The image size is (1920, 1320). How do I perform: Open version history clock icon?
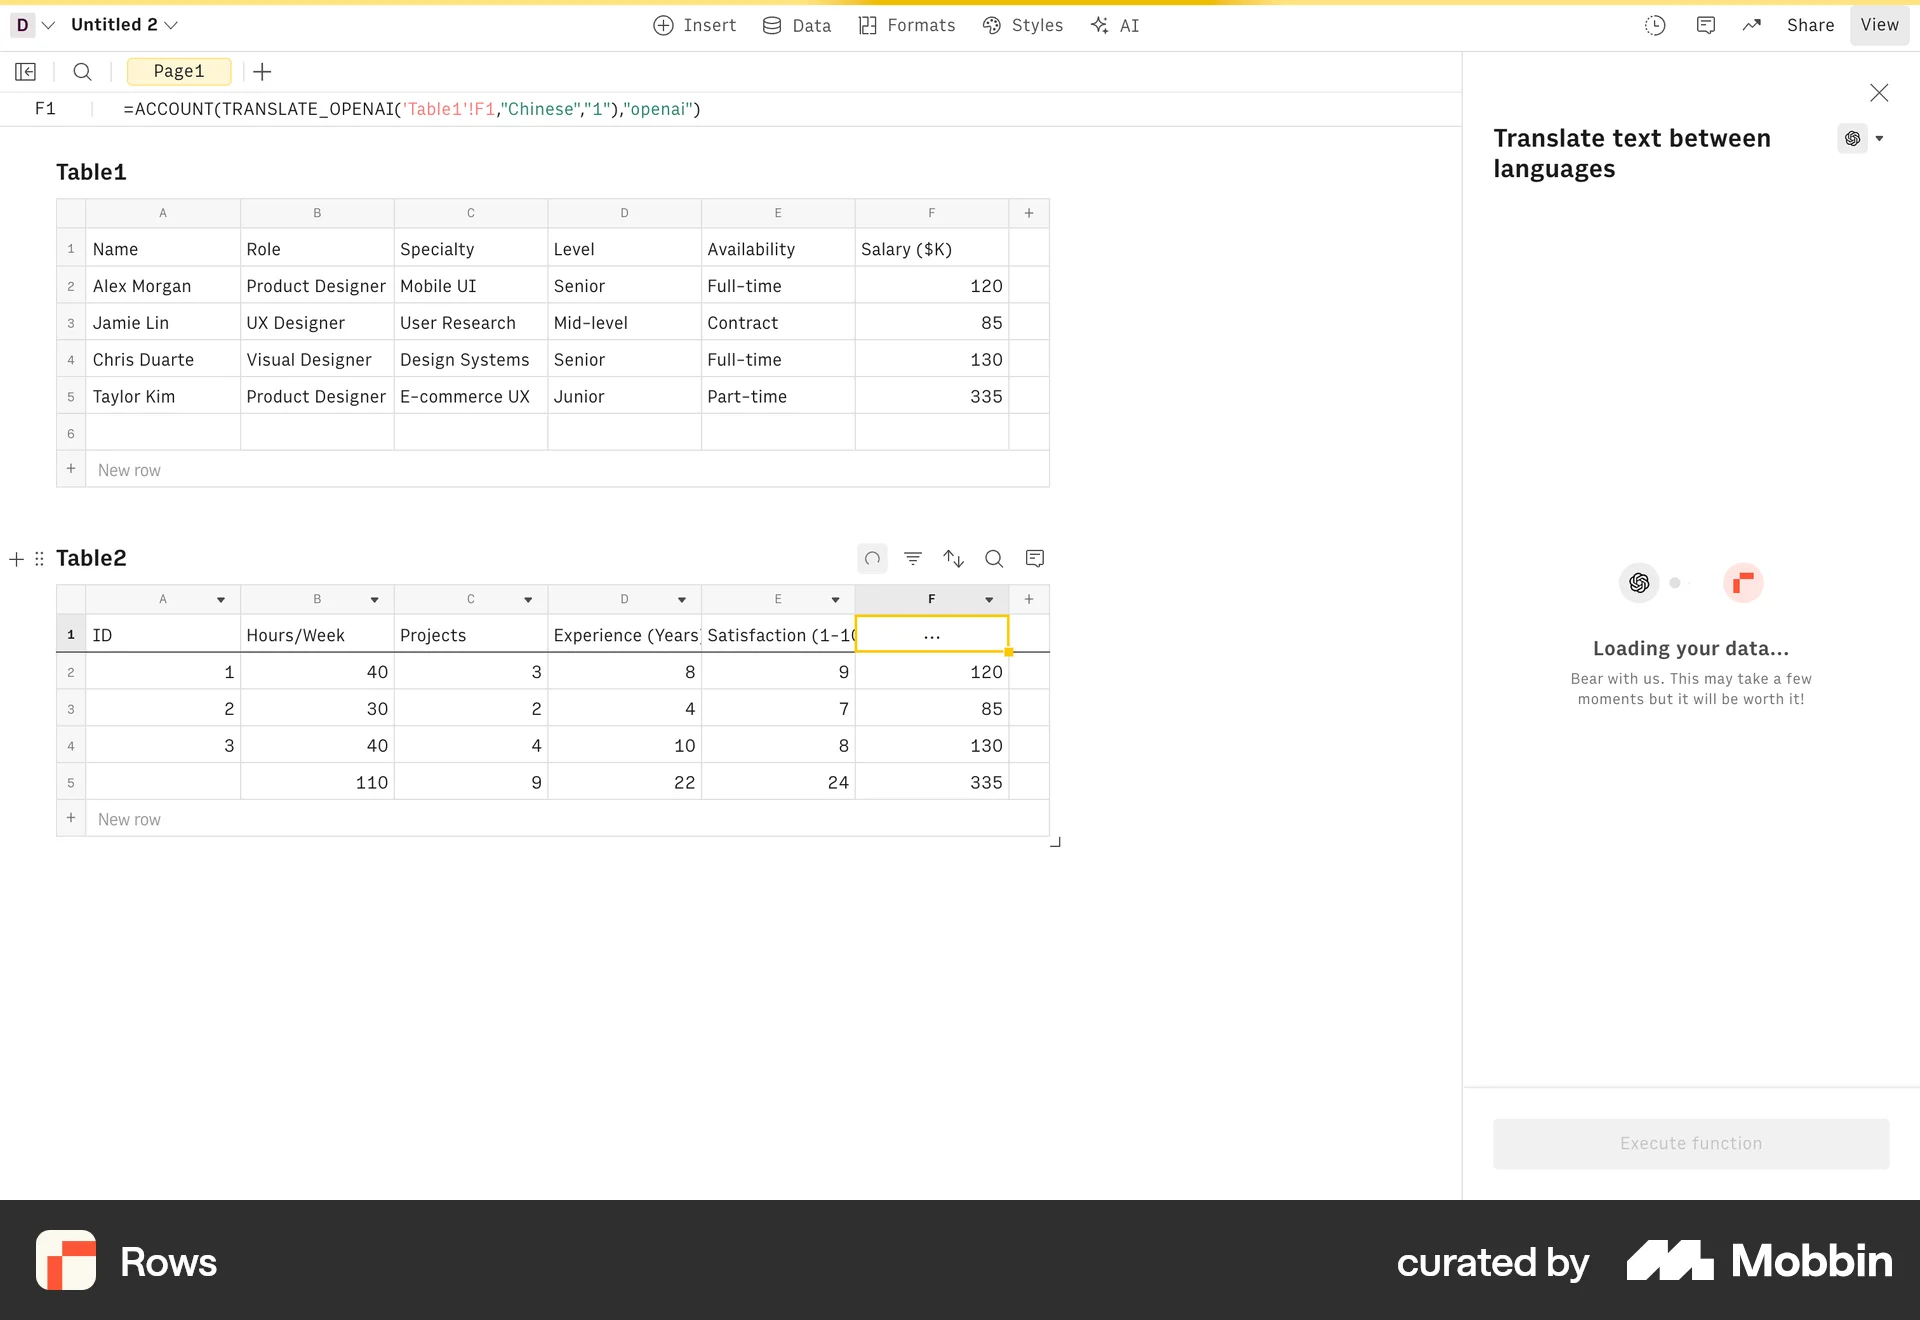pos(1655,25)
